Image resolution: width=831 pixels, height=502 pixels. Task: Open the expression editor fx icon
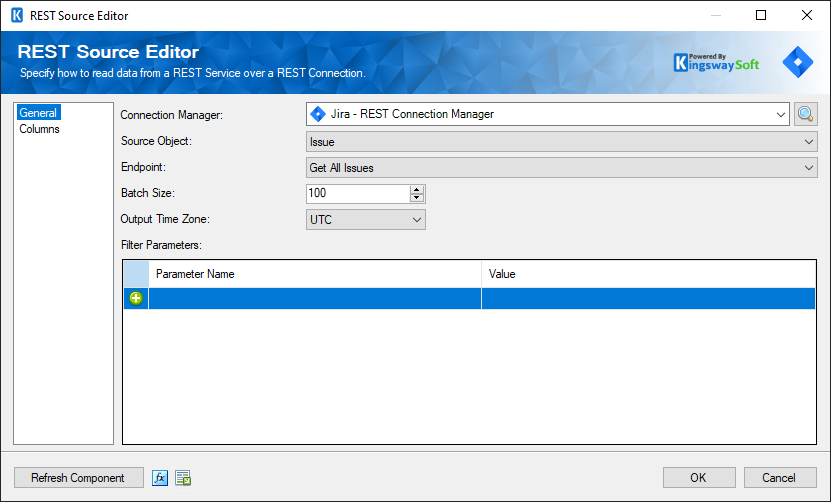tap(160, 478)
